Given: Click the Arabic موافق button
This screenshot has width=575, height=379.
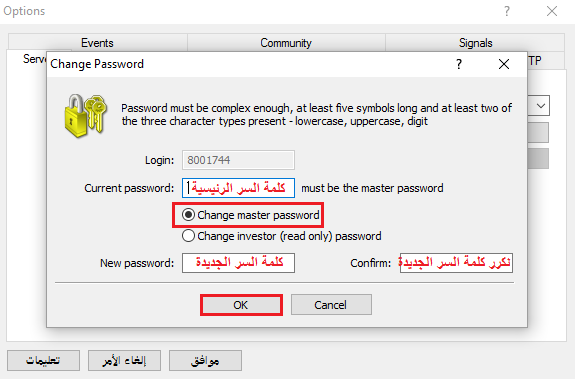Looking at the screenshot, I should [x=205, y=360].
